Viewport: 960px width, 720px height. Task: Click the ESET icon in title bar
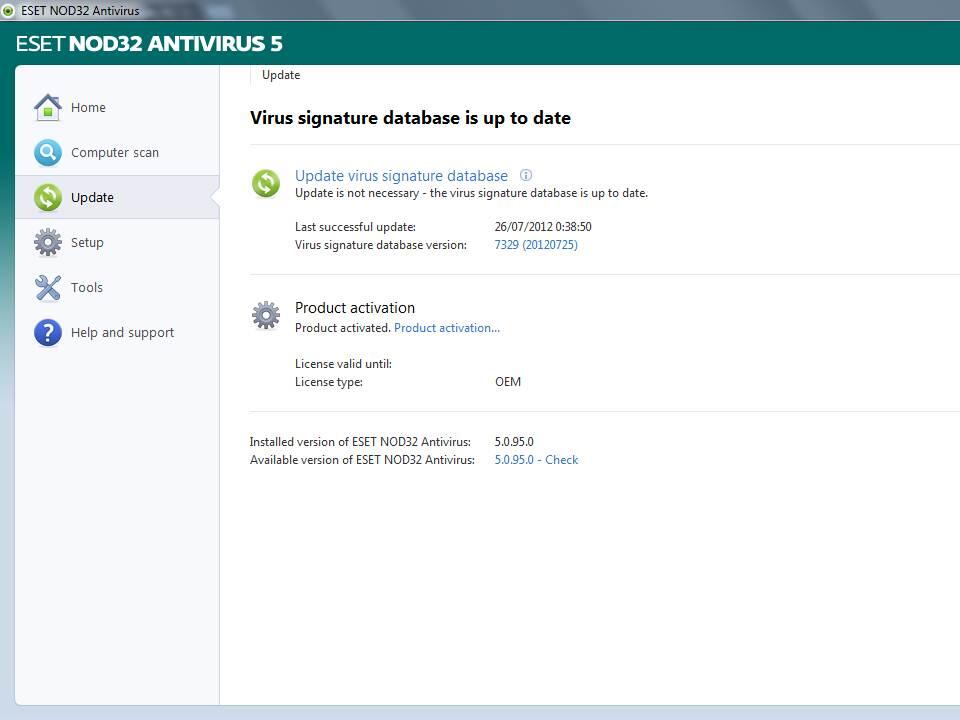(x=8, y=11)
